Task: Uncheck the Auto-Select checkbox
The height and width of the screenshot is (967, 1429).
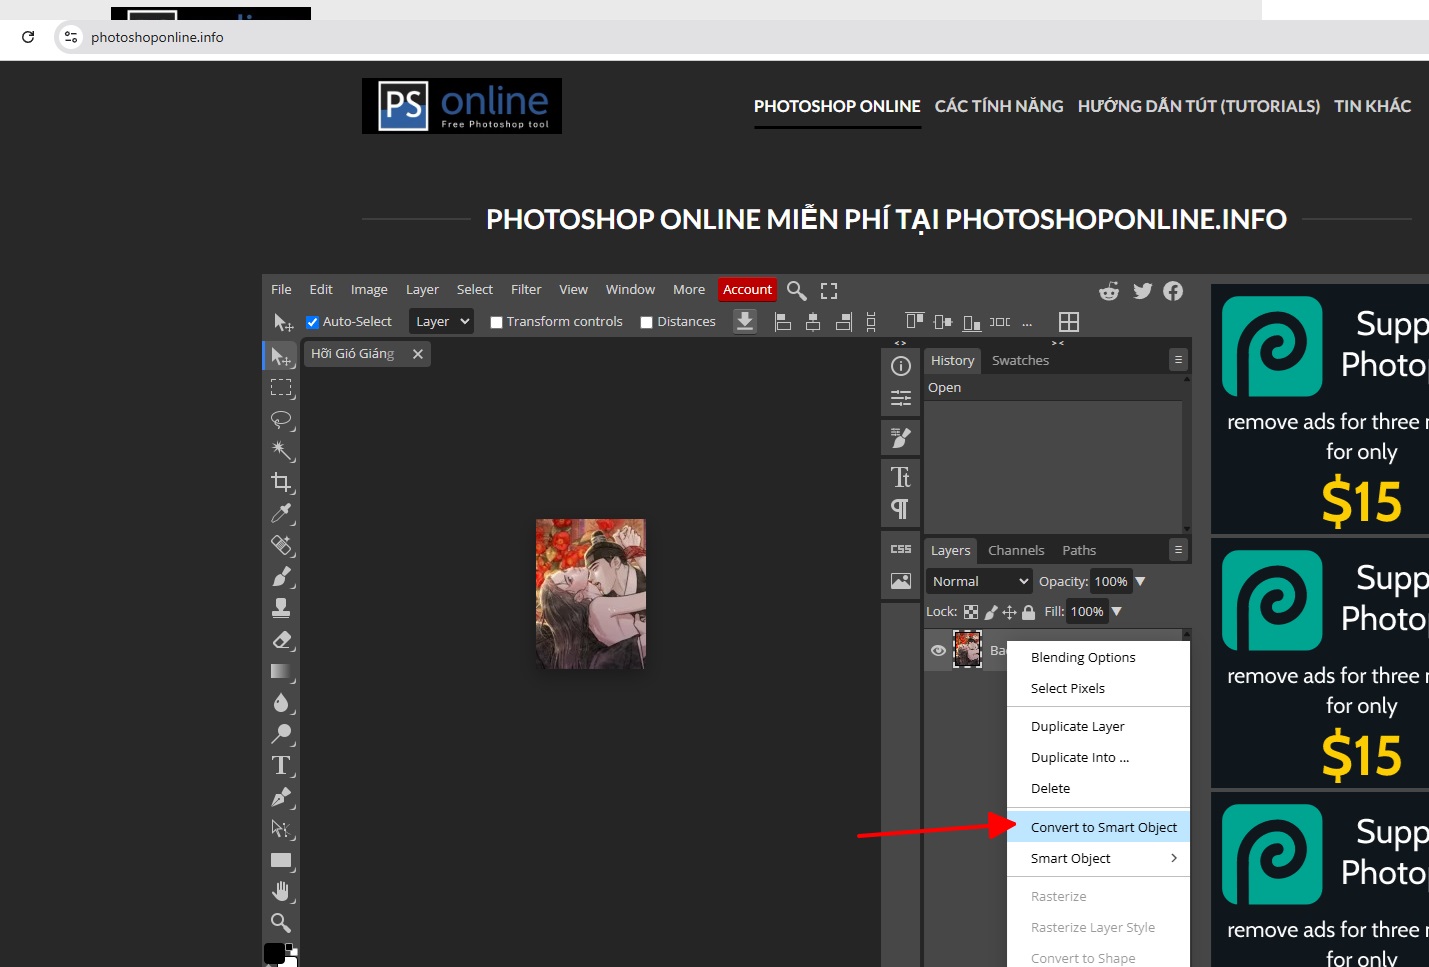Action: point(312,322)
